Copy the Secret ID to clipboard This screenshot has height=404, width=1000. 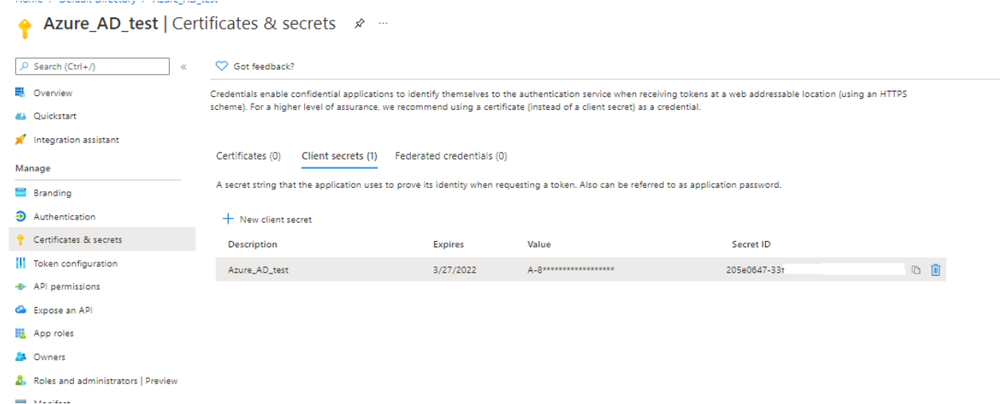pos(915,270)
